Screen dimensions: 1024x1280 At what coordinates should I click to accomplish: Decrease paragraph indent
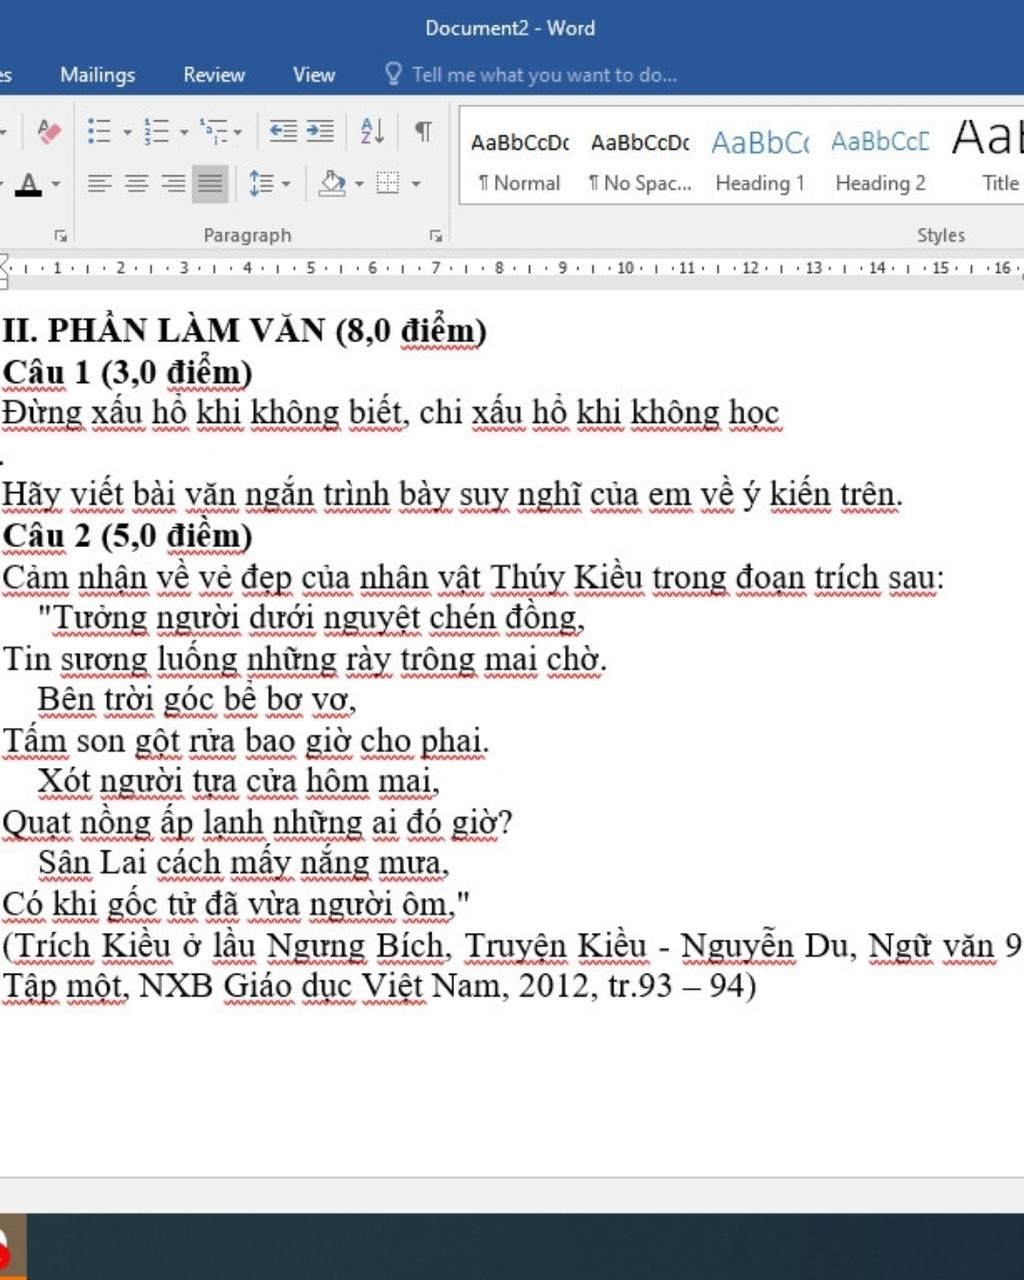click(x=283, y=131)
